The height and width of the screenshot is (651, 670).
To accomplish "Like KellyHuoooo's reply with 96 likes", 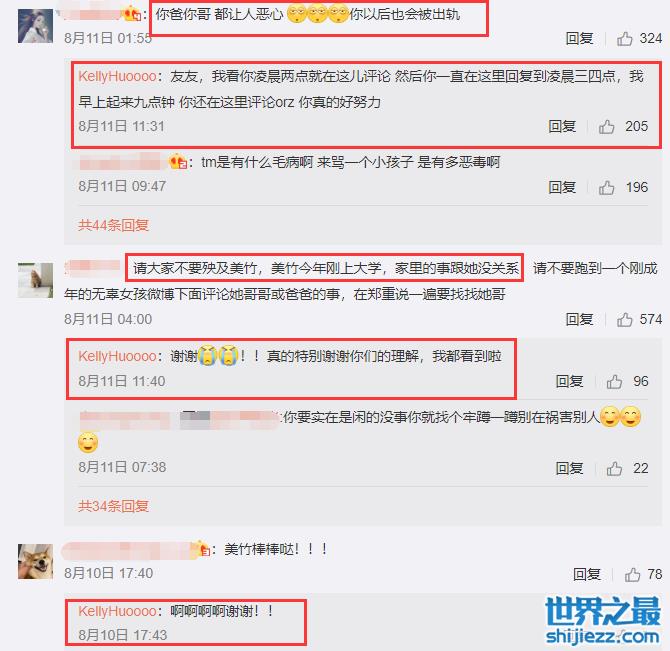I will pyautogui.click(x=614, y=381).
